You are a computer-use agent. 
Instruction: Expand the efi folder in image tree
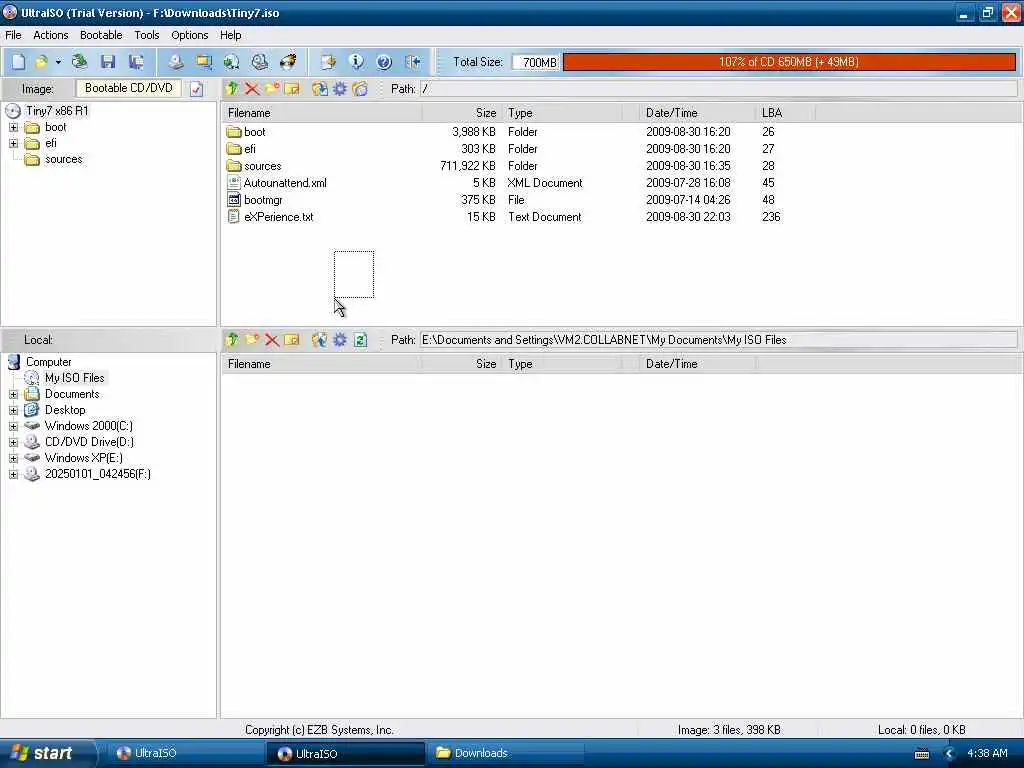point(14,143)
